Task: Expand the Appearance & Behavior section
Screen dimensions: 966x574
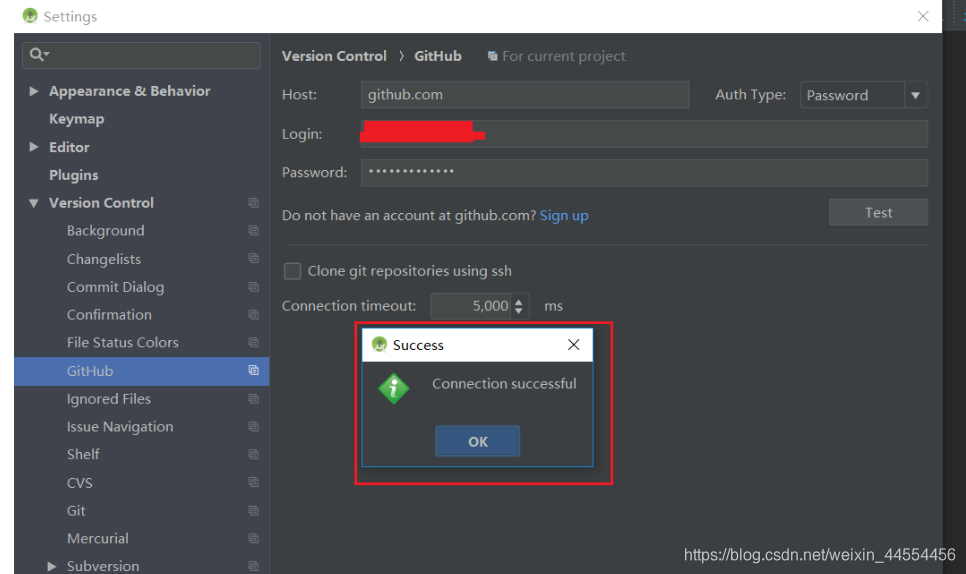Action: click(34, 91)
